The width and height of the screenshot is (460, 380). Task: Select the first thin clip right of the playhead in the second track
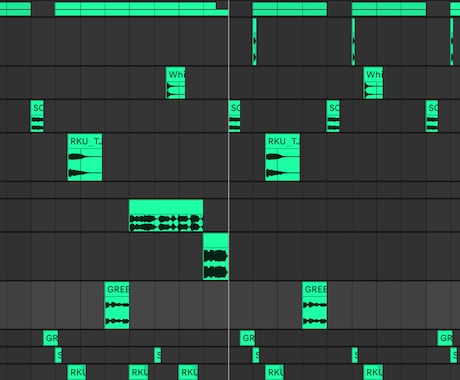pyautogui.click(x=255, y=41)
